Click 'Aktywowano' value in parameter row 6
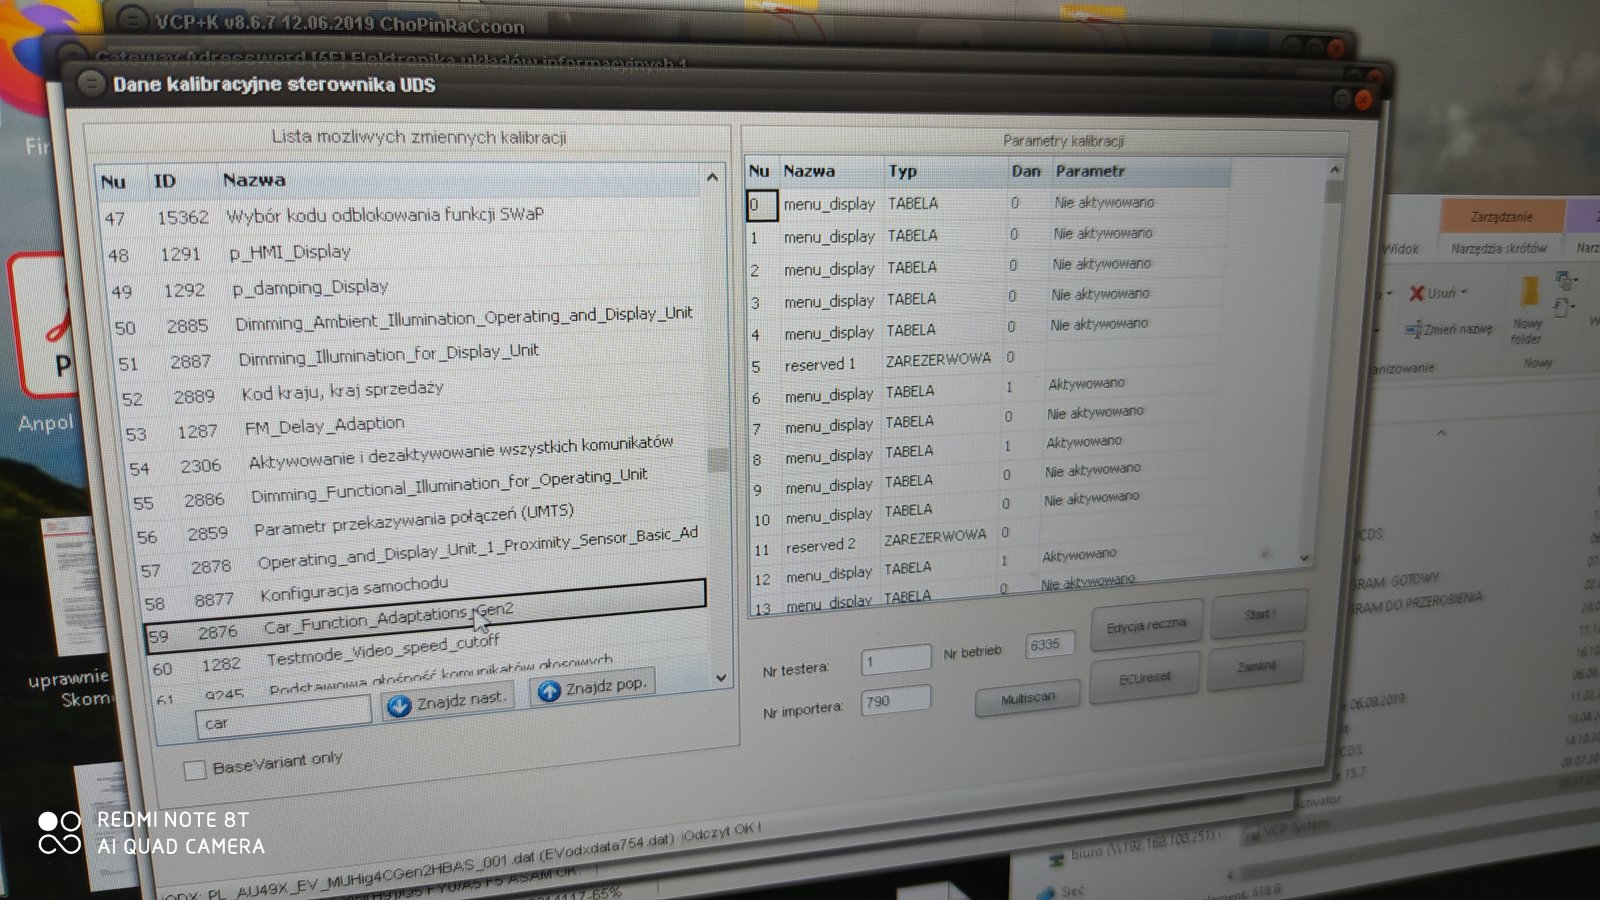This screenshot has width=1600, height=900. point(1086,383)
